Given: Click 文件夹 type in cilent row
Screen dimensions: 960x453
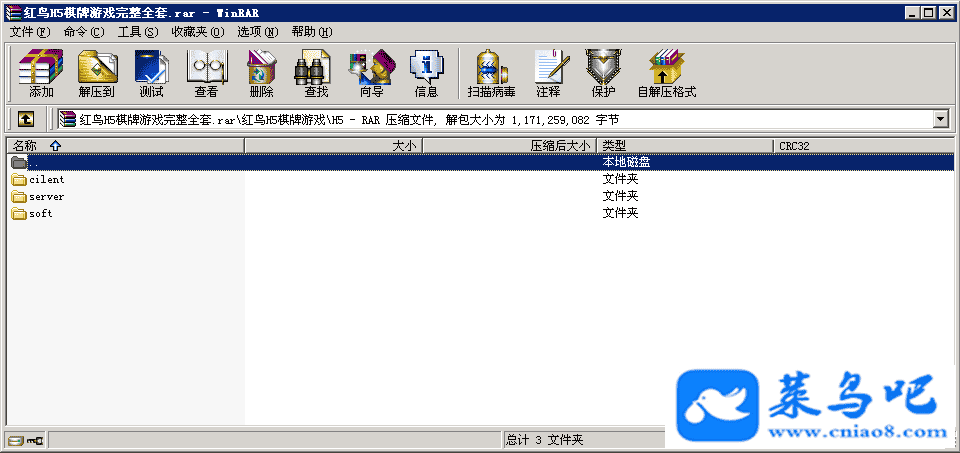Looking at the screenshot, I should tap(620, 179).
